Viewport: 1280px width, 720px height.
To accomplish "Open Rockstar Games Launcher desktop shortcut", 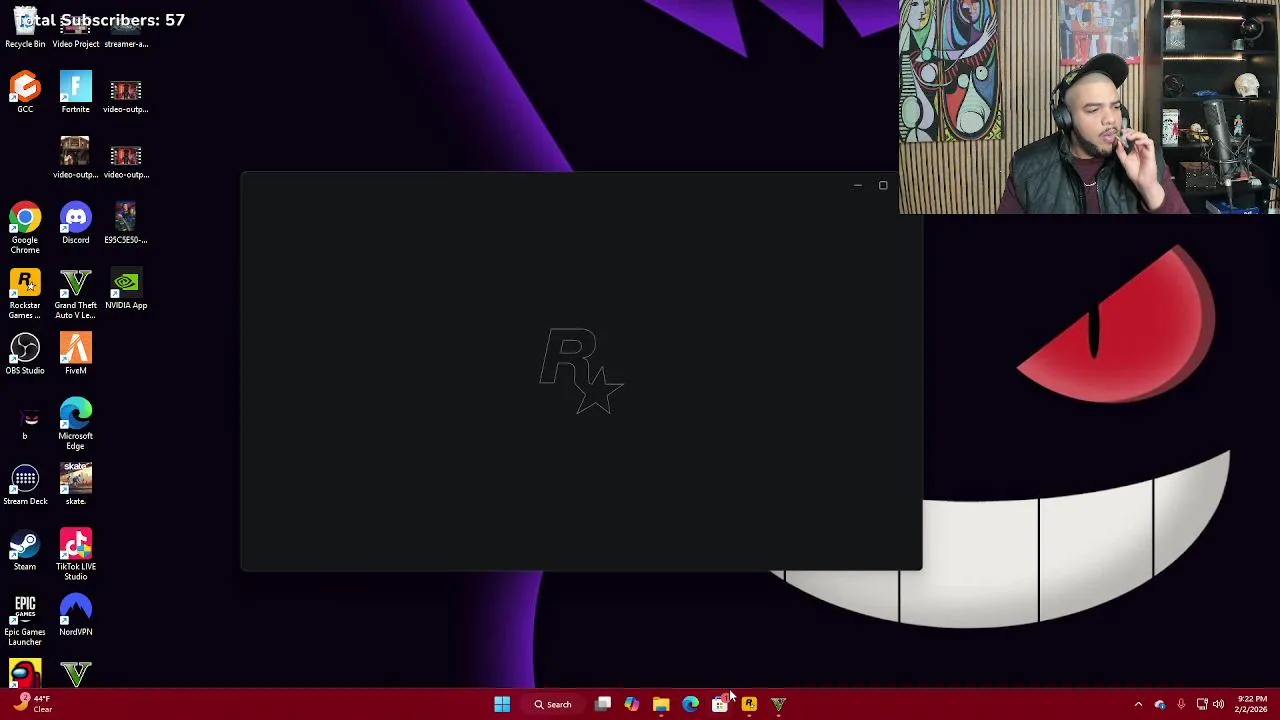I will (x=25, y=293).
